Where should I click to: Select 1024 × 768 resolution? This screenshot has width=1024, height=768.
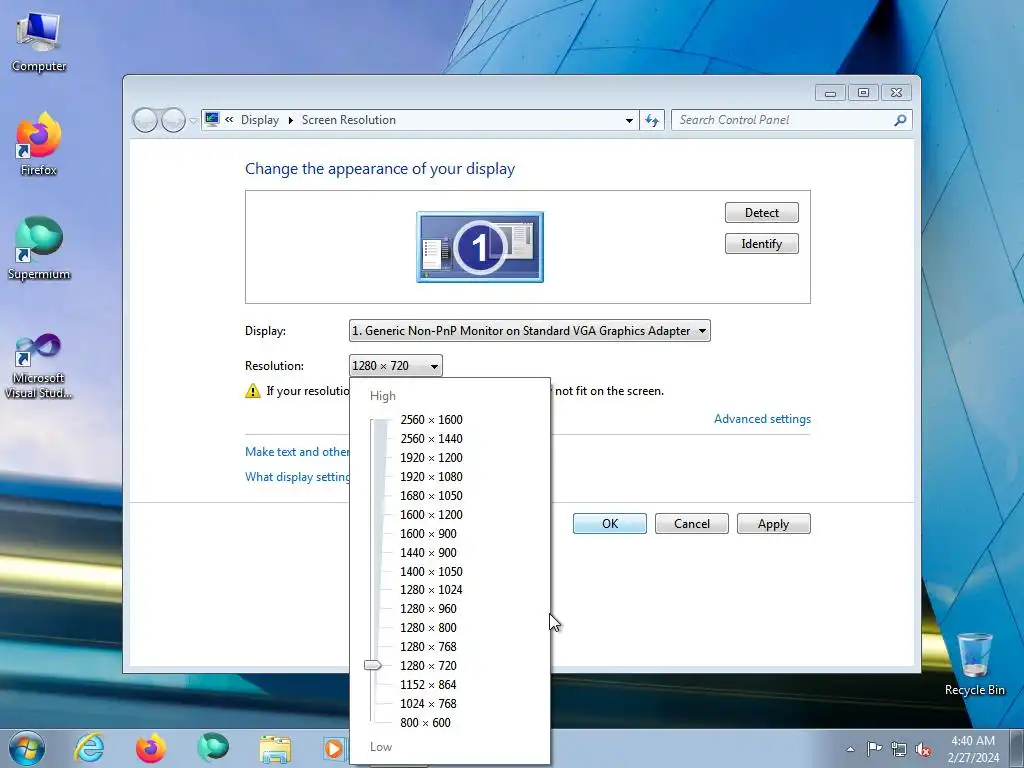(428, 703)
